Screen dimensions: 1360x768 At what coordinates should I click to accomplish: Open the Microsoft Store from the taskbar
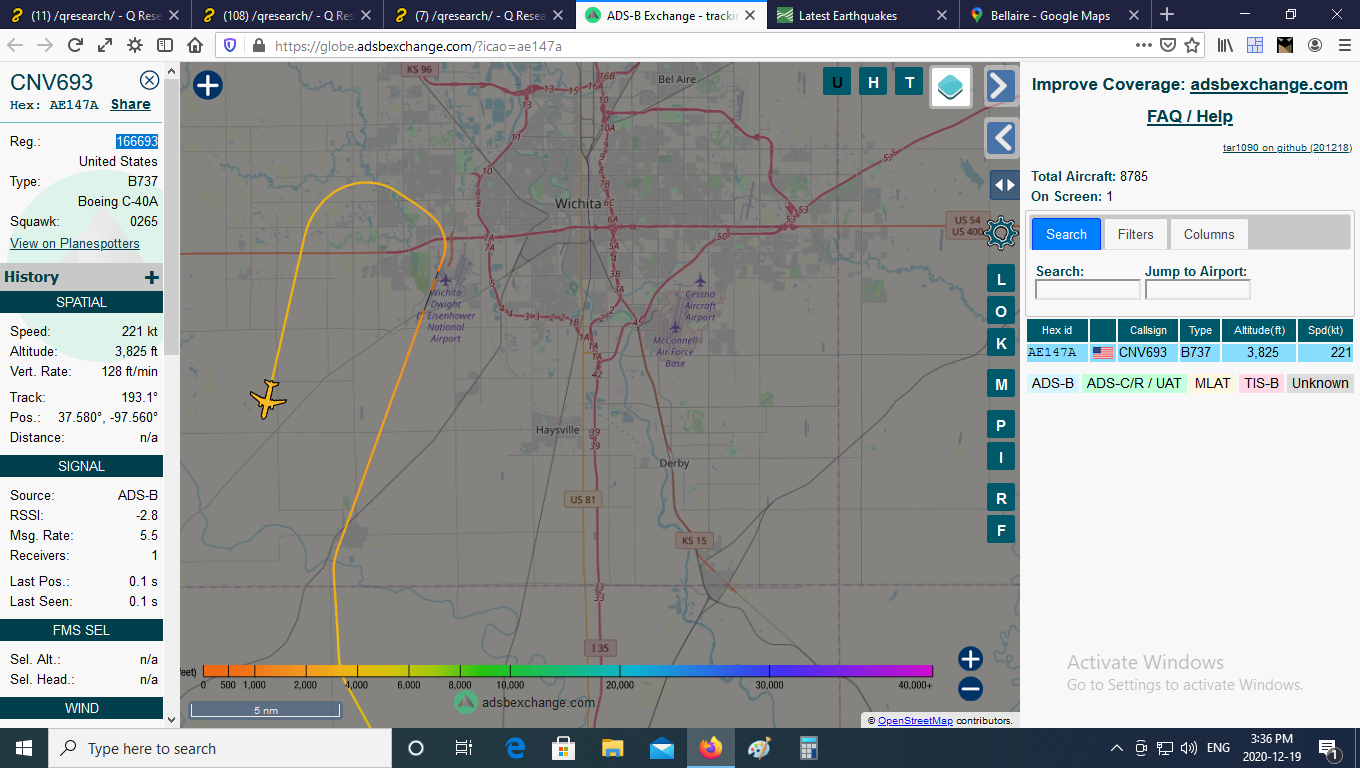tap(563, 748)
